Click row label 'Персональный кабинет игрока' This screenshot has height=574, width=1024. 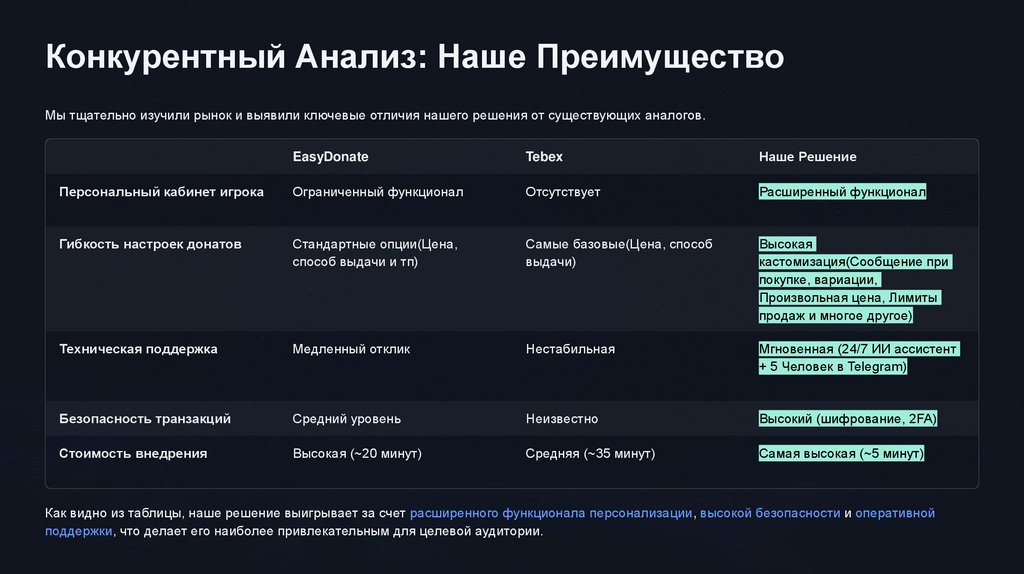[x=161, y=192]
